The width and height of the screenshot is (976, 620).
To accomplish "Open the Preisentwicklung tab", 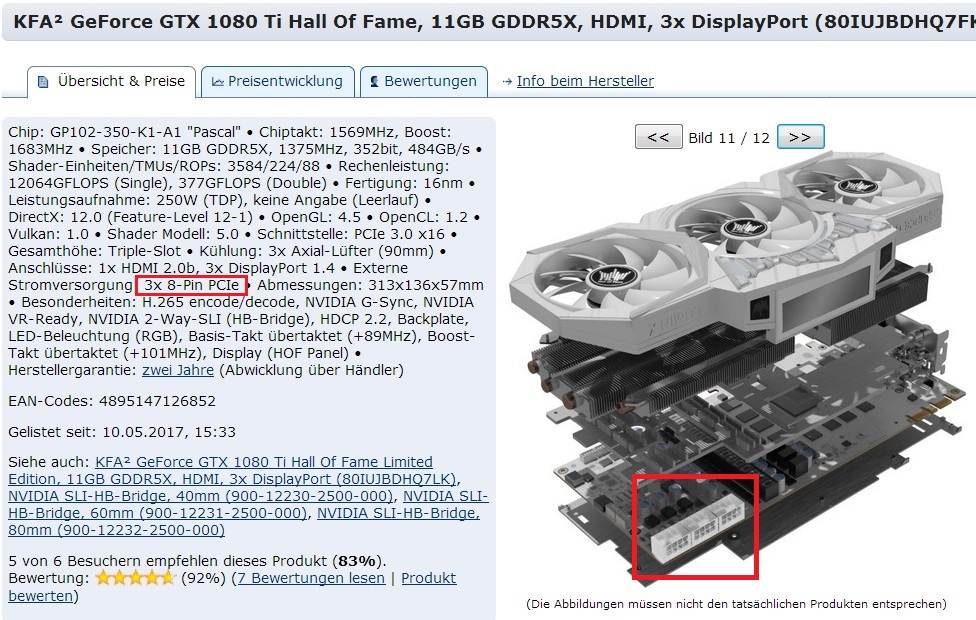I will (x=278, y=82).
